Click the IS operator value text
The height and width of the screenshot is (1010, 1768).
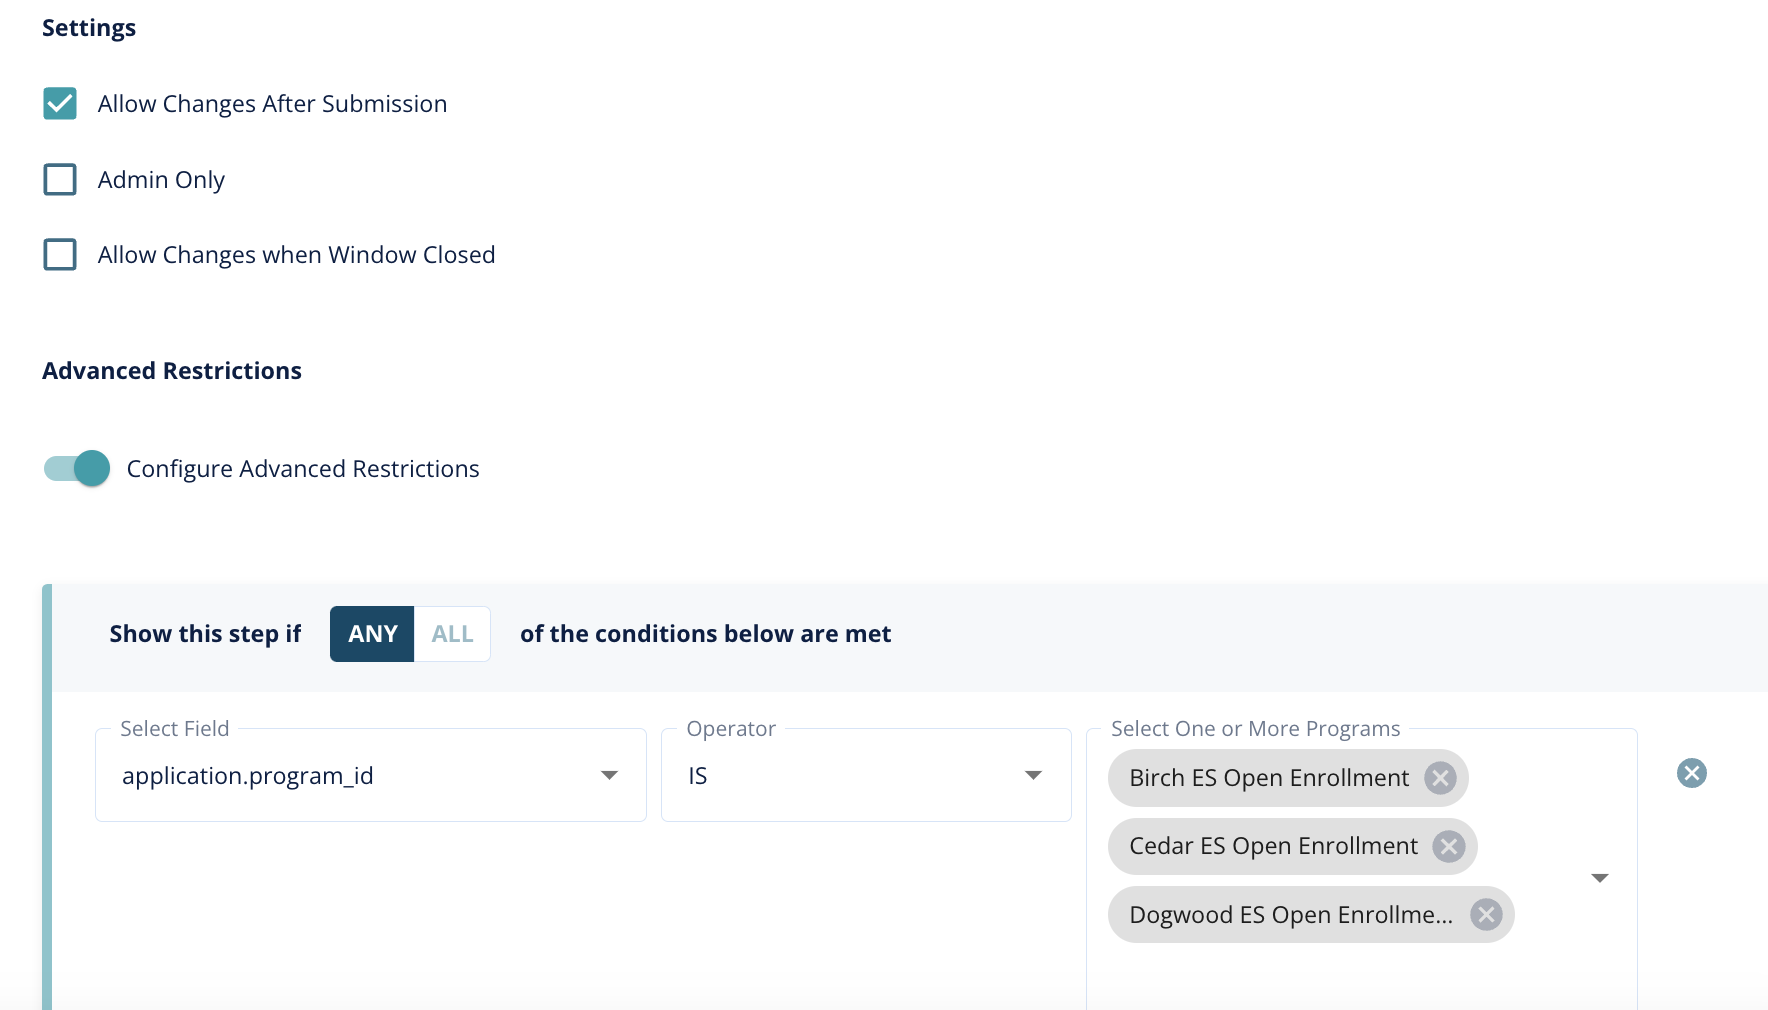coord(698,776)
